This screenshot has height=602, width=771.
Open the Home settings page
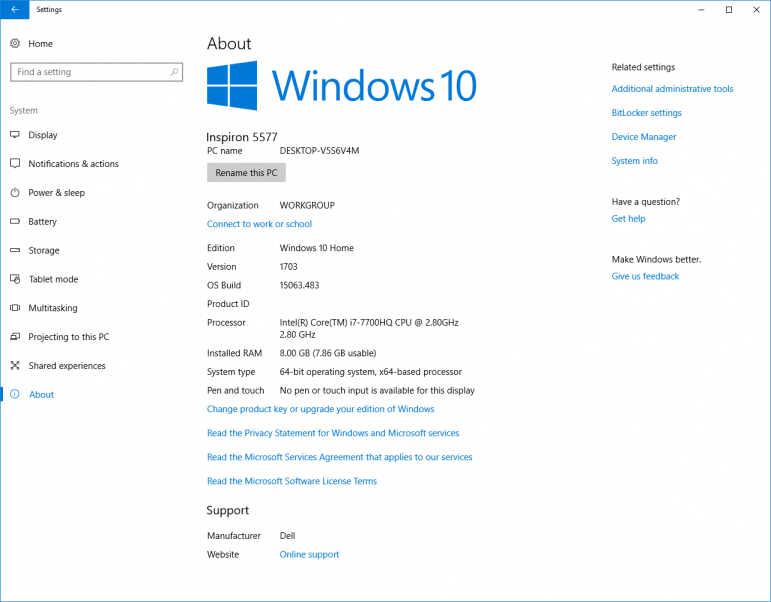point(40,43)
